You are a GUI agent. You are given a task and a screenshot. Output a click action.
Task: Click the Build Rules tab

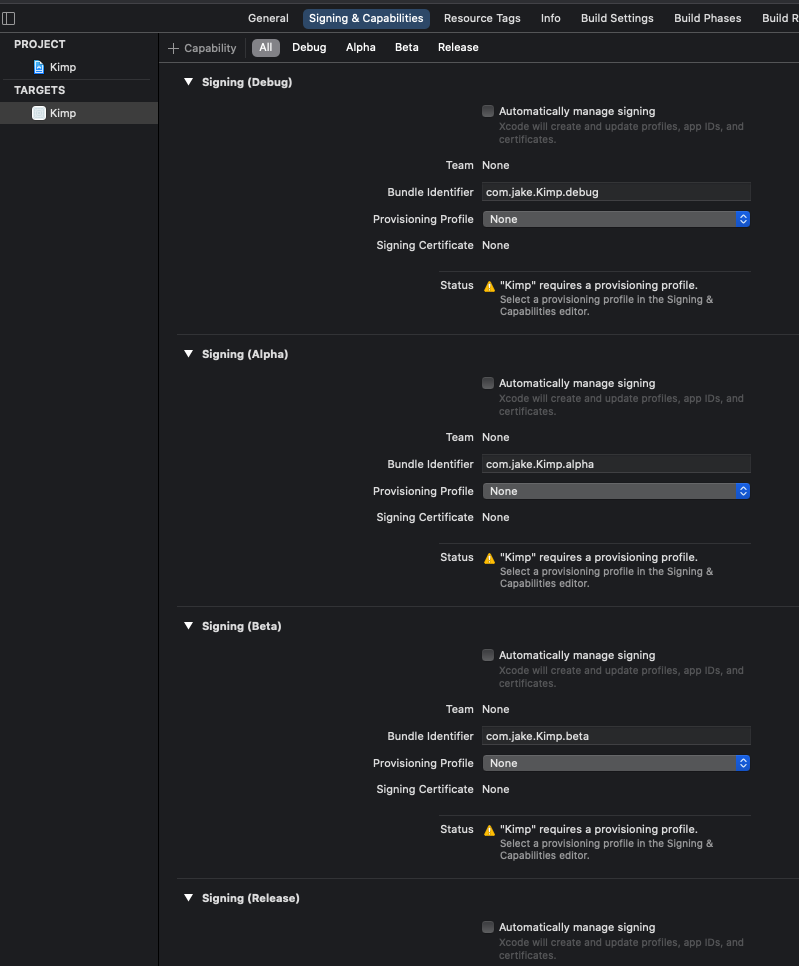(780, 18)
